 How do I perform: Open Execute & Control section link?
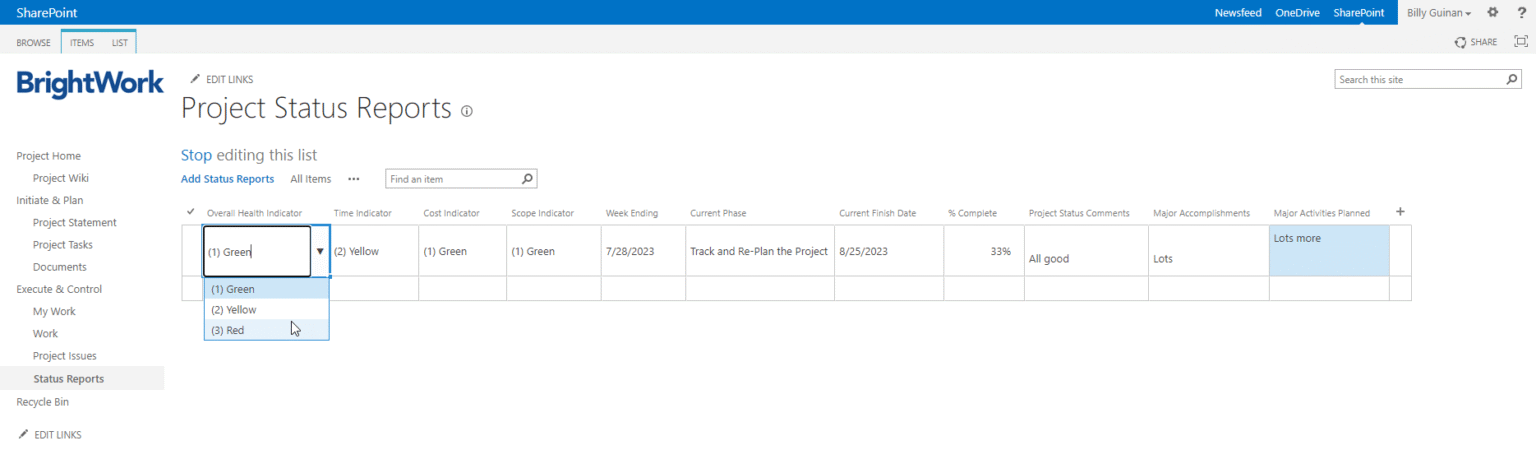[x=59, y=289]
